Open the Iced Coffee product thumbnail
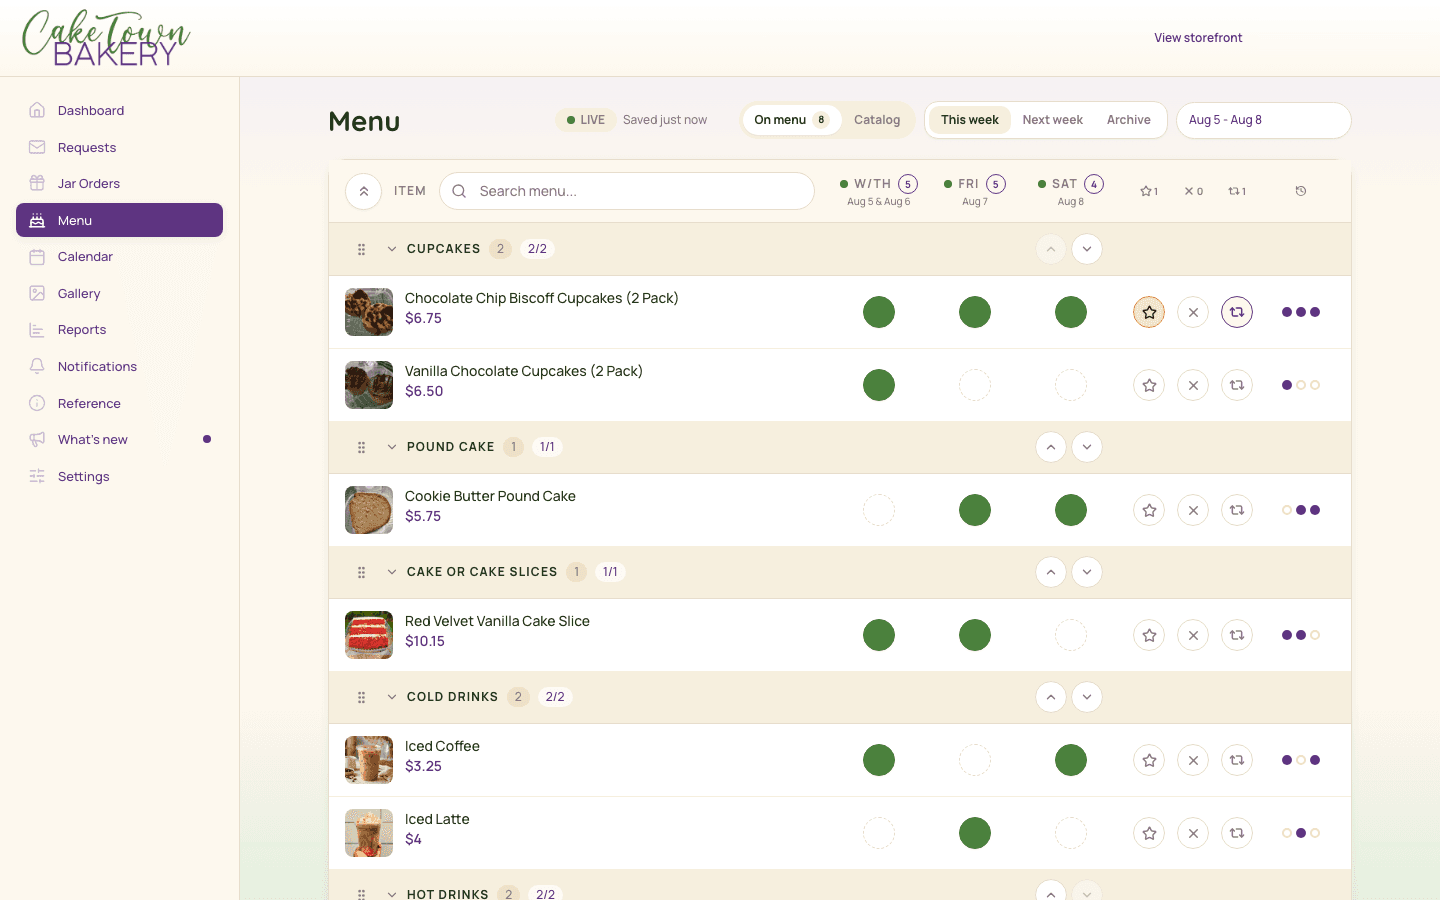The width and height of the screenshot is (1440, 900). (x=369, y=760)
